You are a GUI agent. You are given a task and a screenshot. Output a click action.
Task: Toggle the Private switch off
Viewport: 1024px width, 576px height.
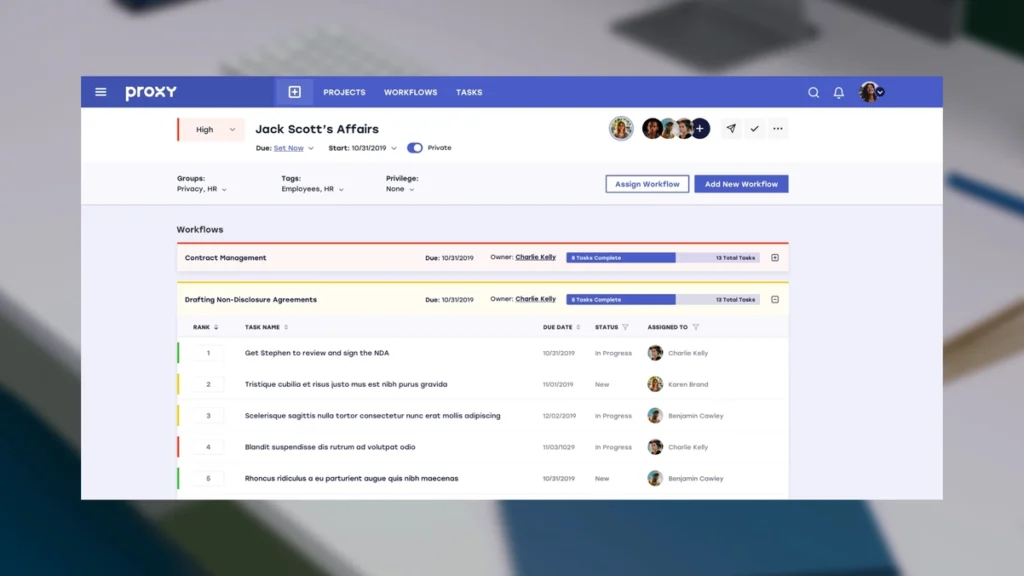tap(415, 148)
